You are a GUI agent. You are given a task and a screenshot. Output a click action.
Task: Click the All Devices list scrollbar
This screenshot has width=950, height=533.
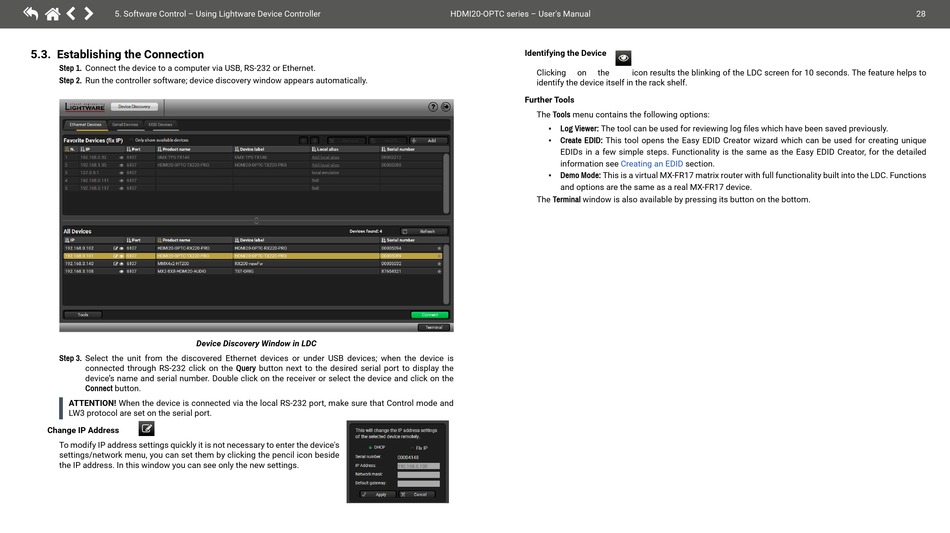(x=447, y=274)
